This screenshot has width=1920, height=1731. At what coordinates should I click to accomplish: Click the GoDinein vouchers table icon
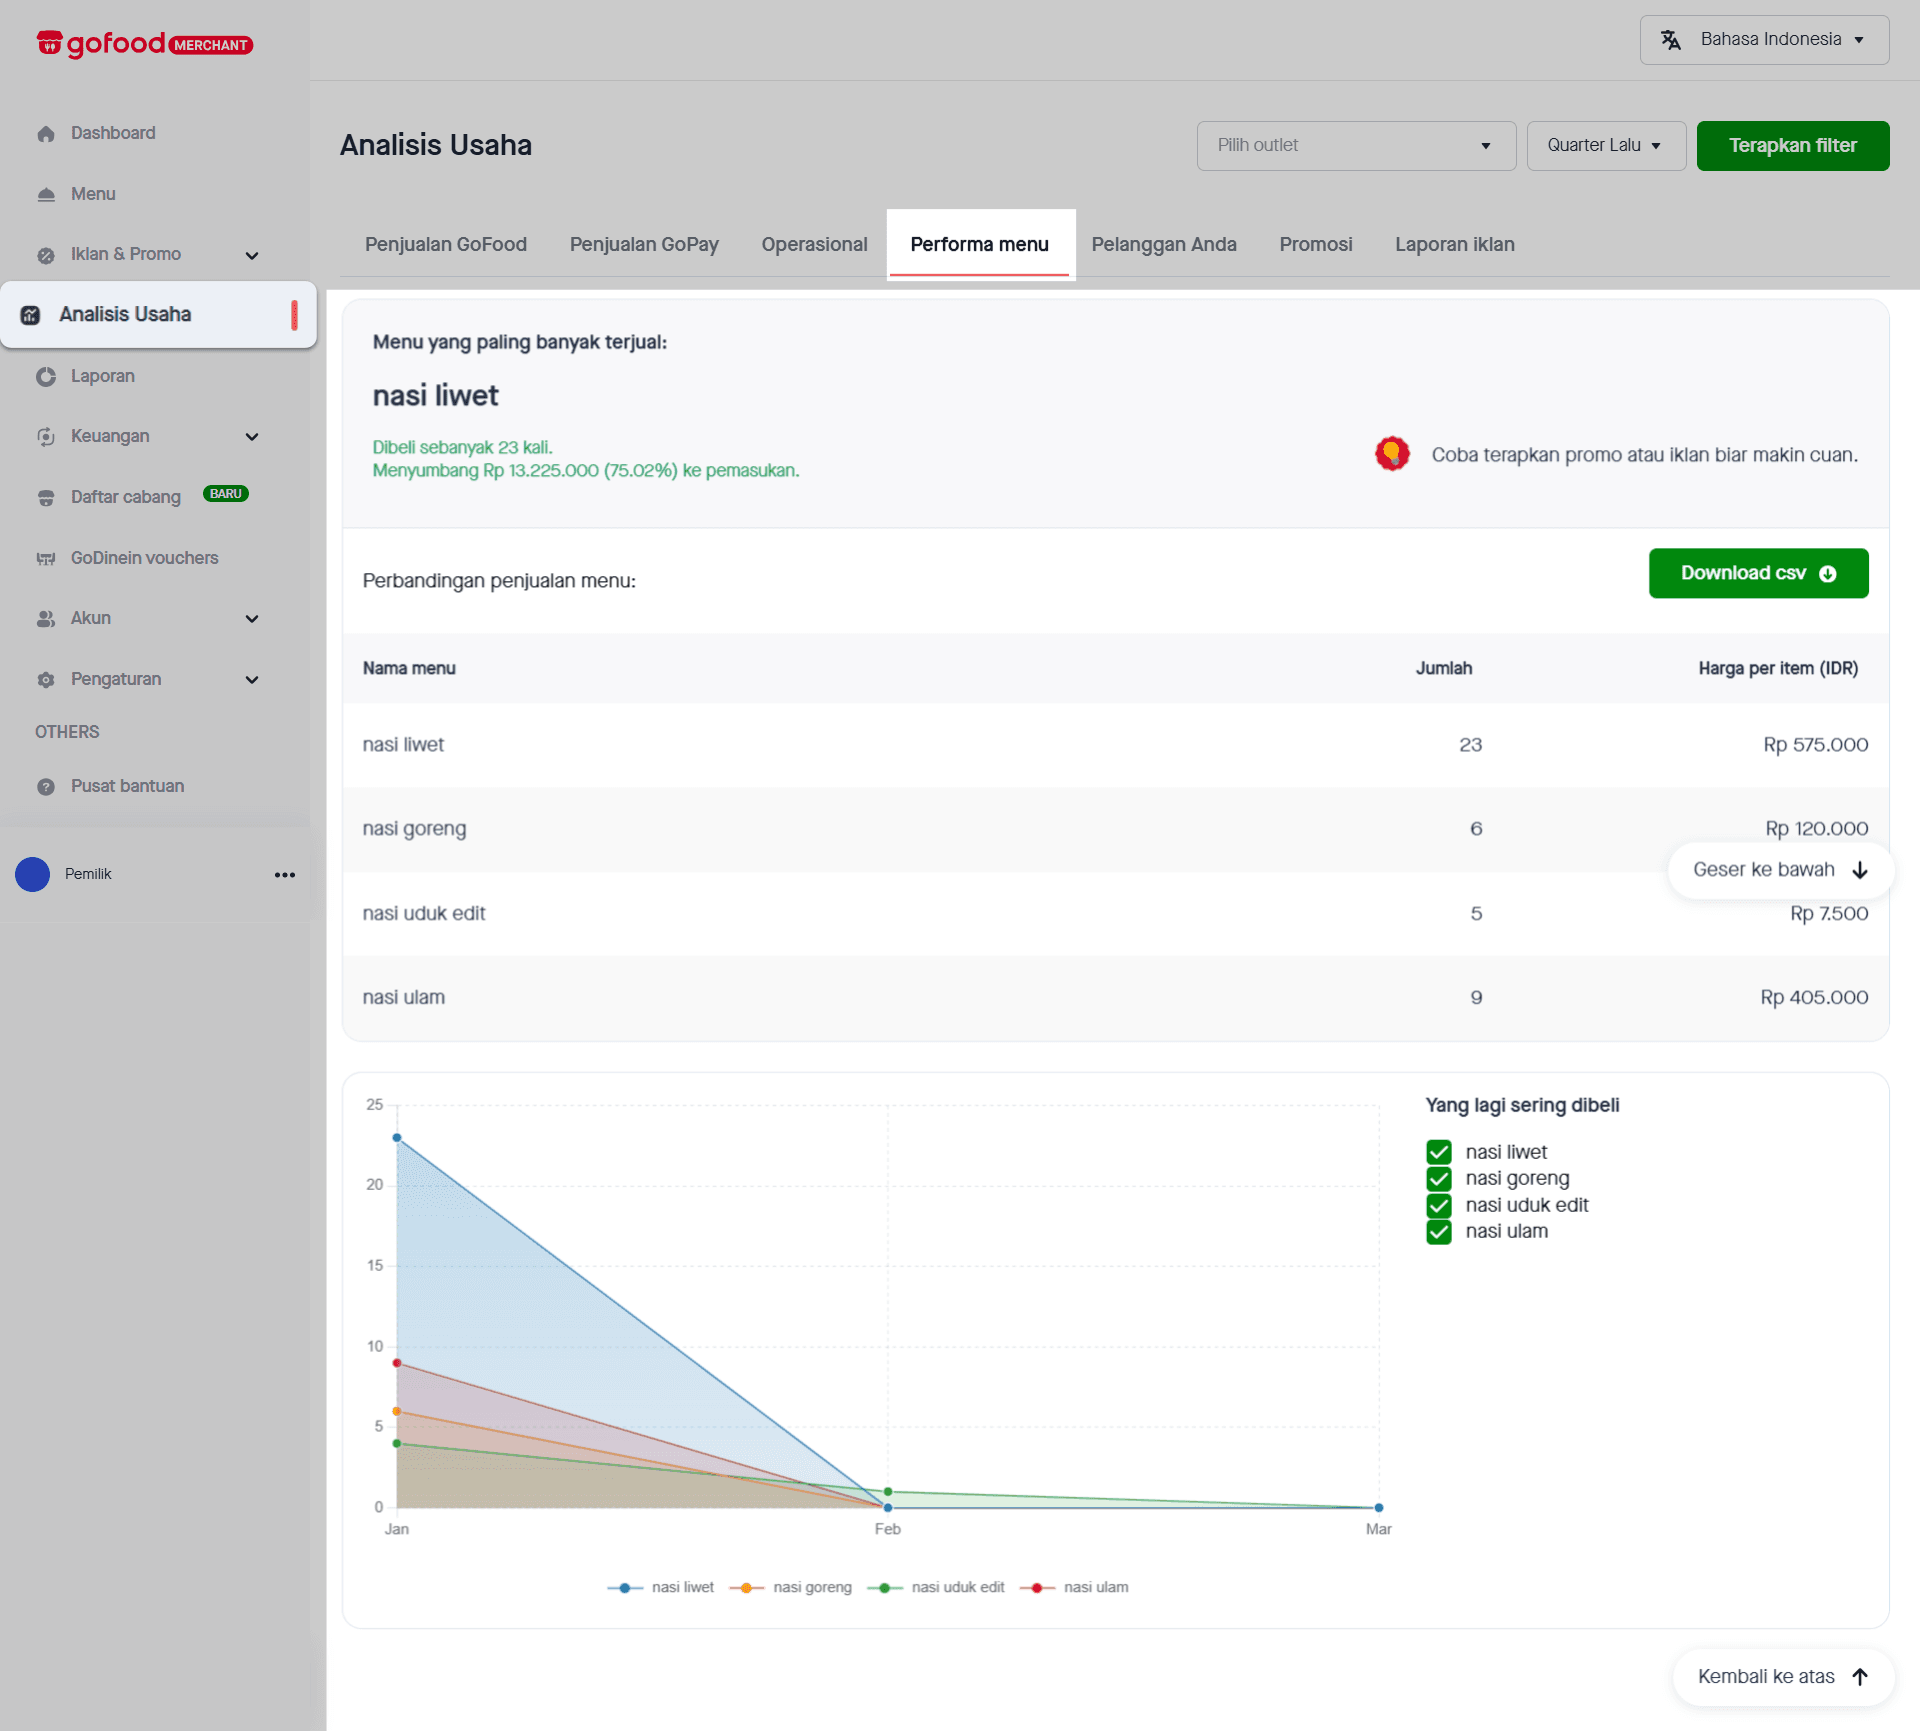(x=46, y=559)
